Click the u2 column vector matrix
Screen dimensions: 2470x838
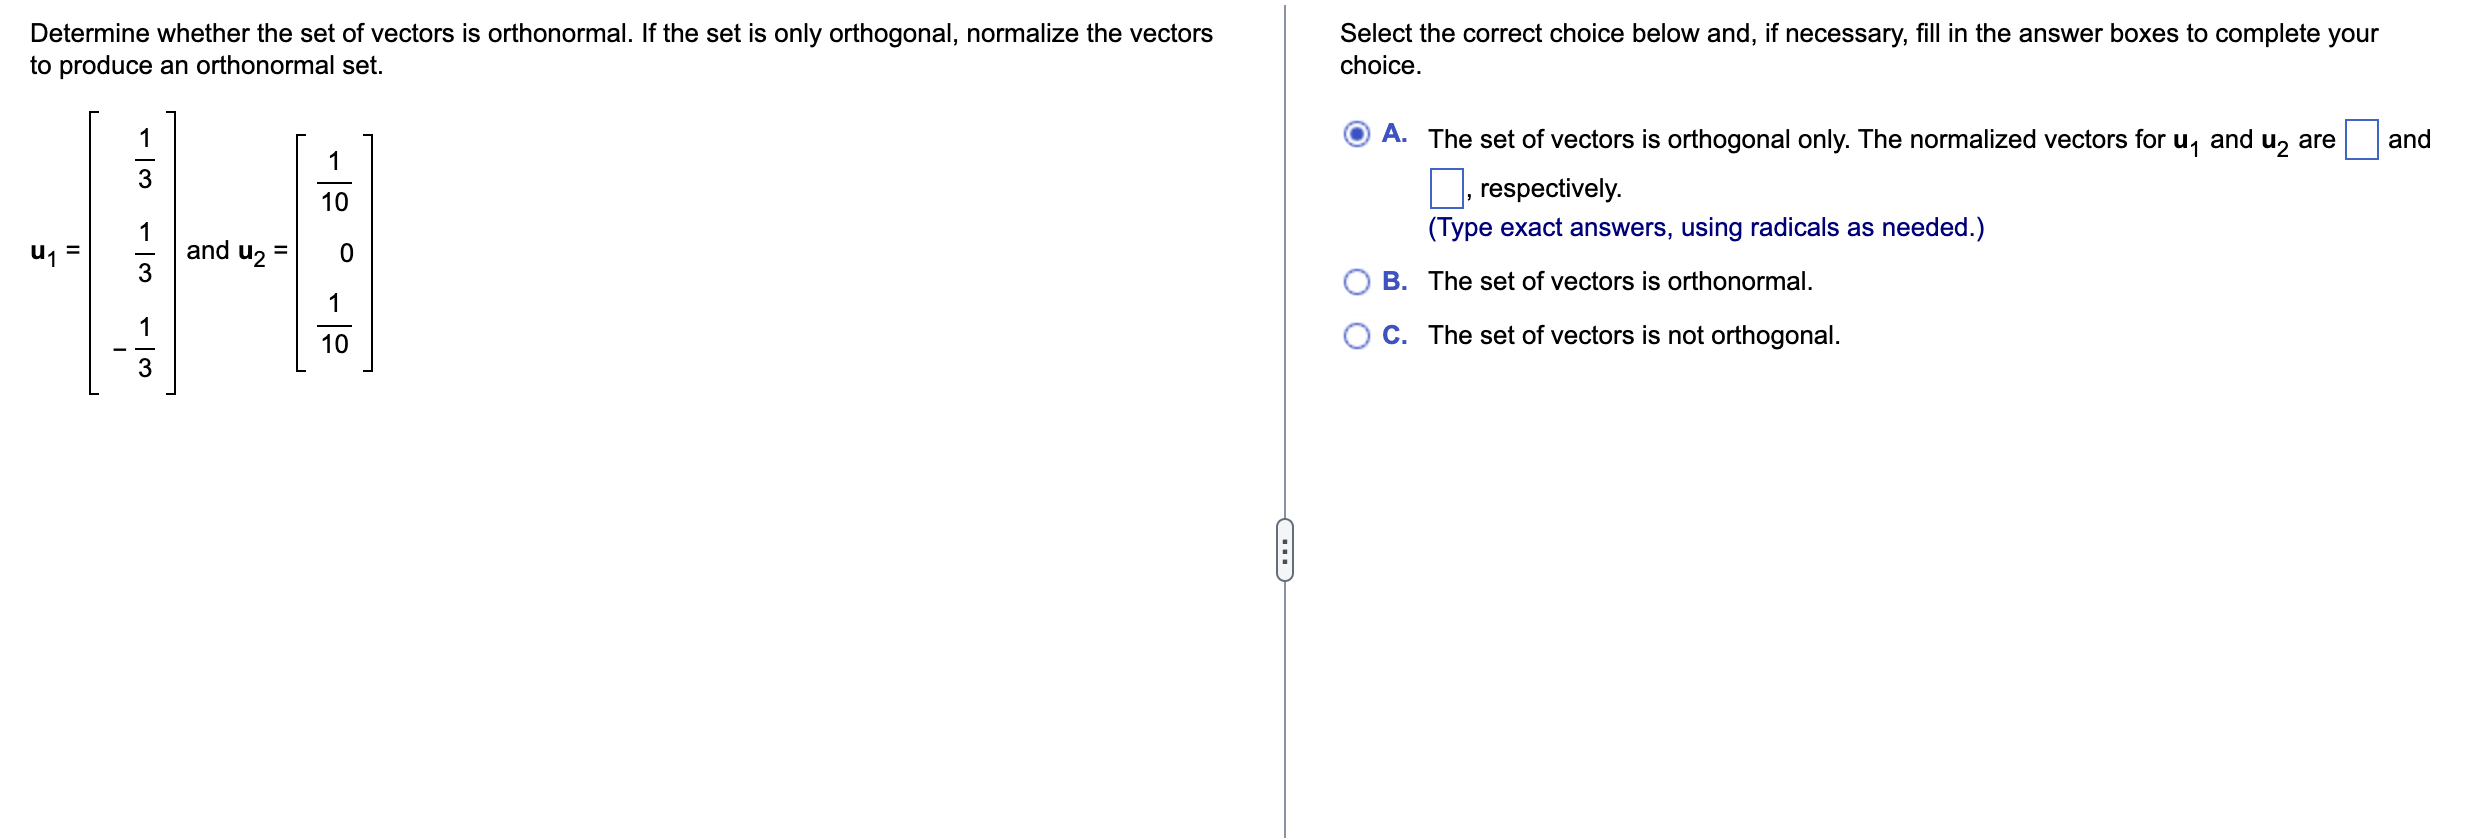(x=334, y=253)
